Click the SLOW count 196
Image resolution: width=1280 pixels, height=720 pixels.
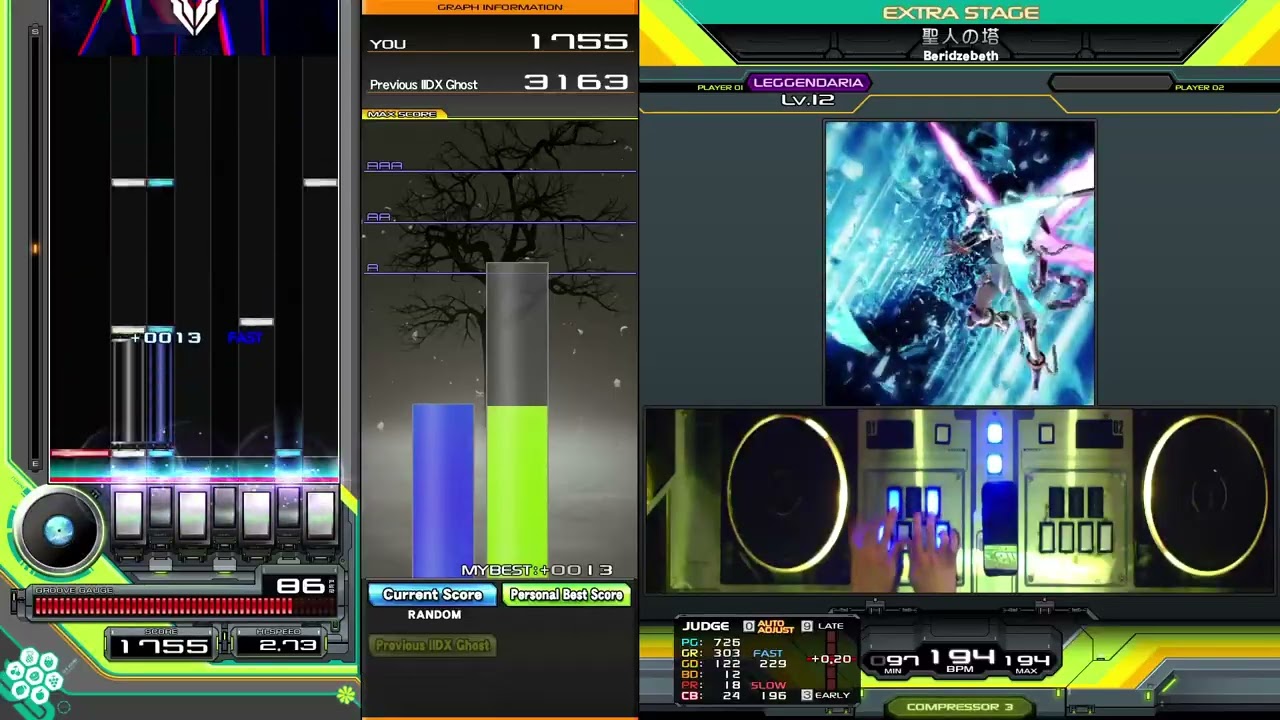773,695
